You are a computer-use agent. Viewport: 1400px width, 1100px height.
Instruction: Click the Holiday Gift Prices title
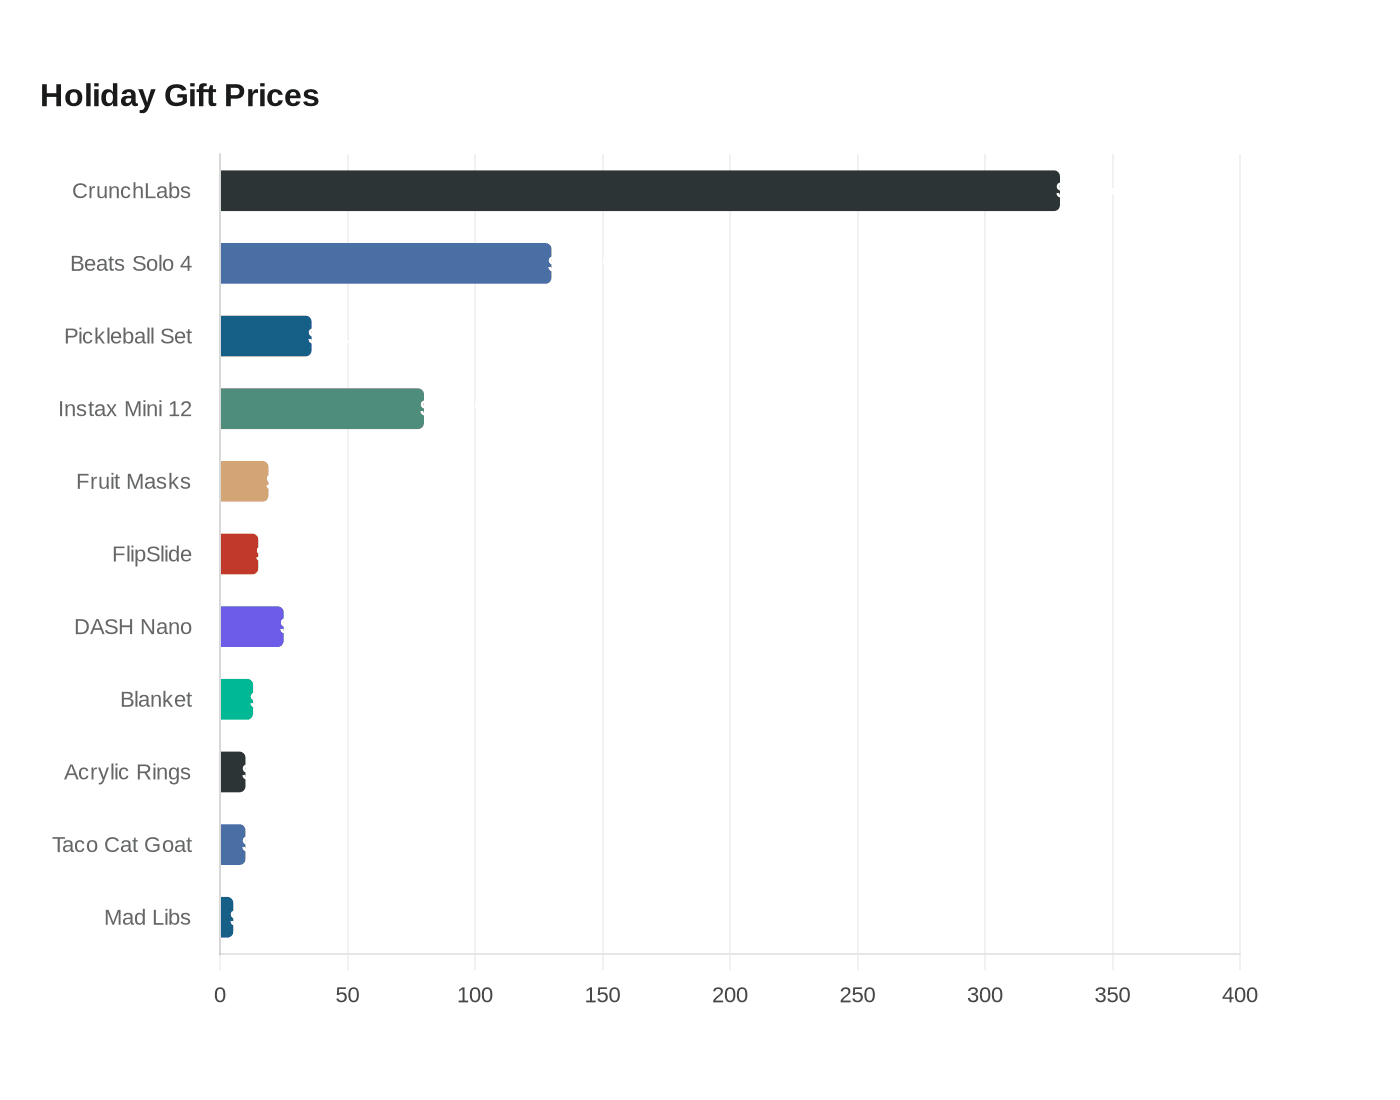pos(180,95)
